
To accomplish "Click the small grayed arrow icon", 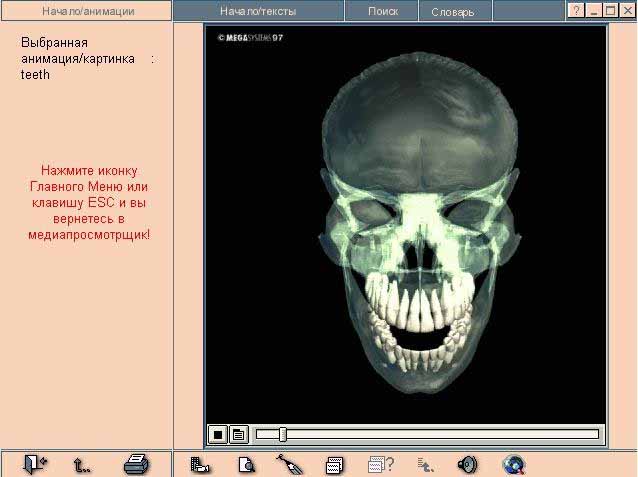I will (425, 464).
